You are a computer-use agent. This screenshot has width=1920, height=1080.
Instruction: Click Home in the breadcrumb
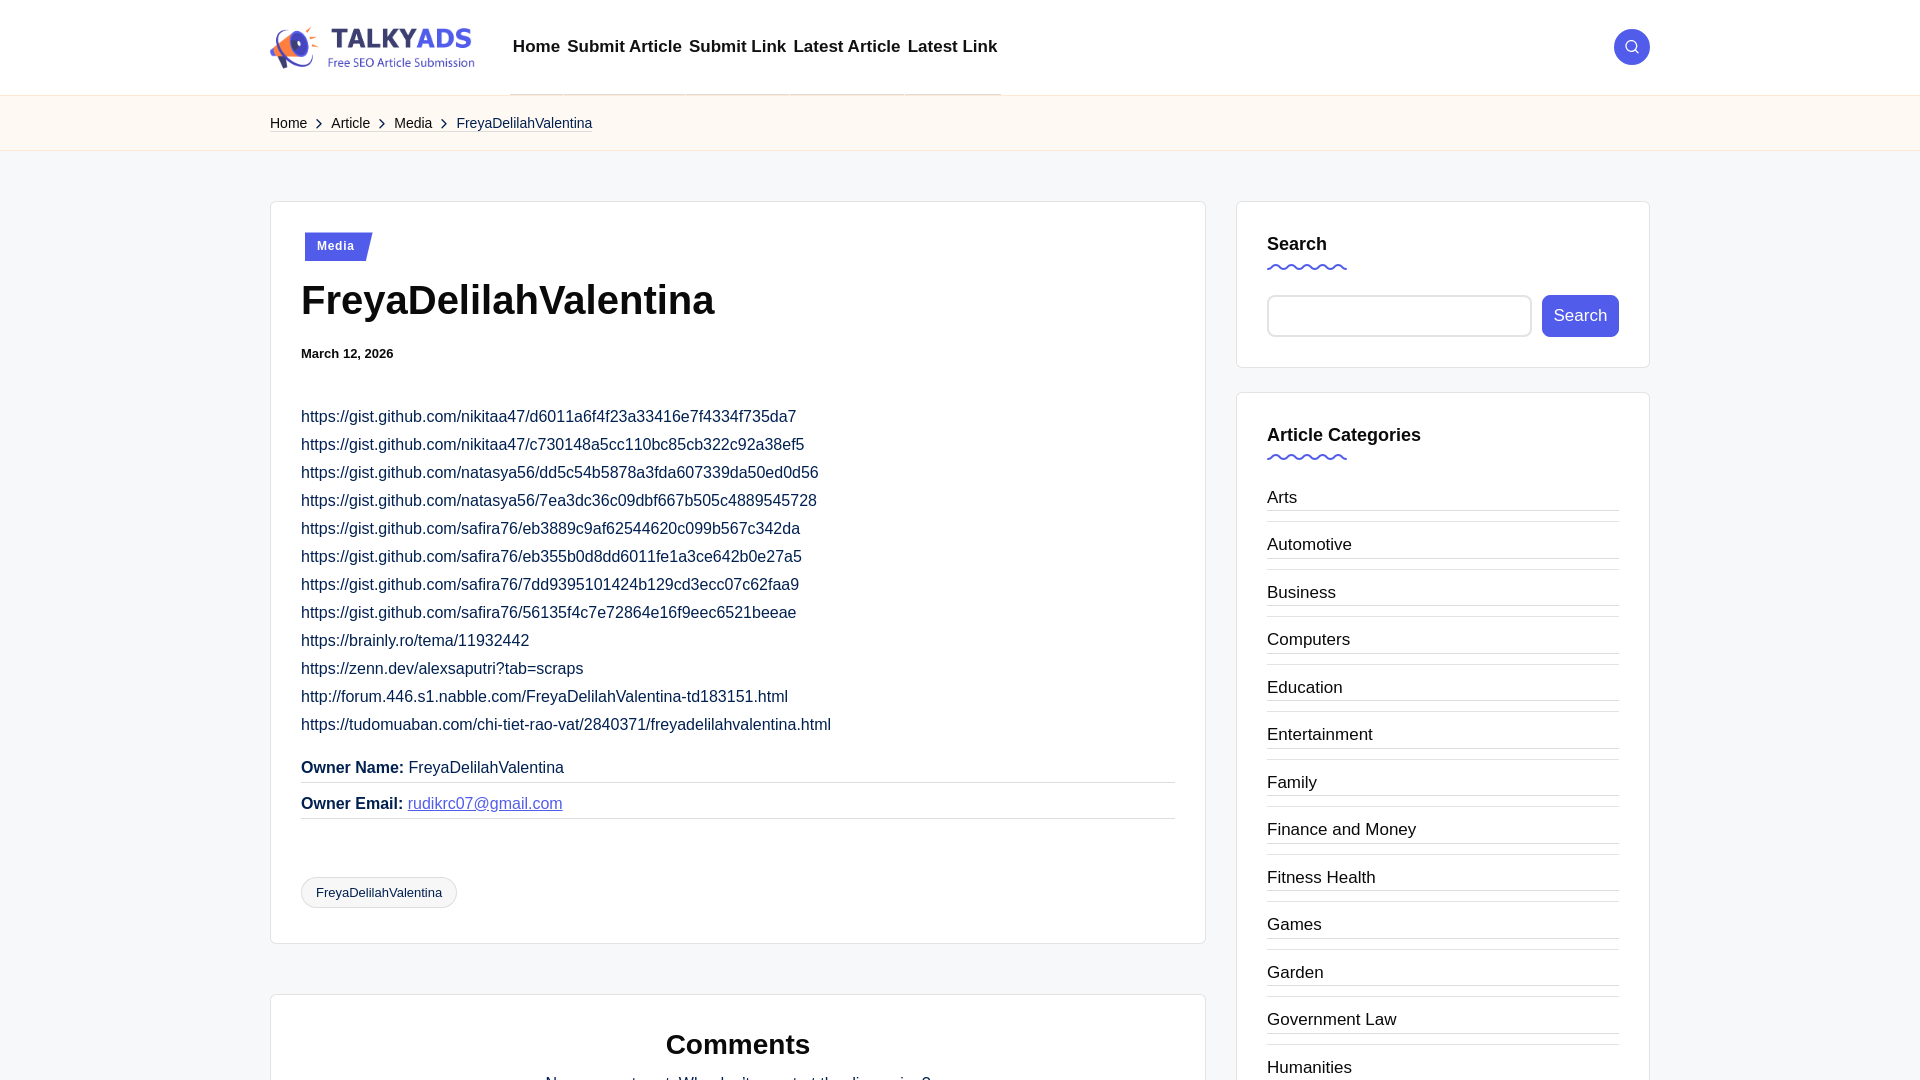(x=288, y=123)
